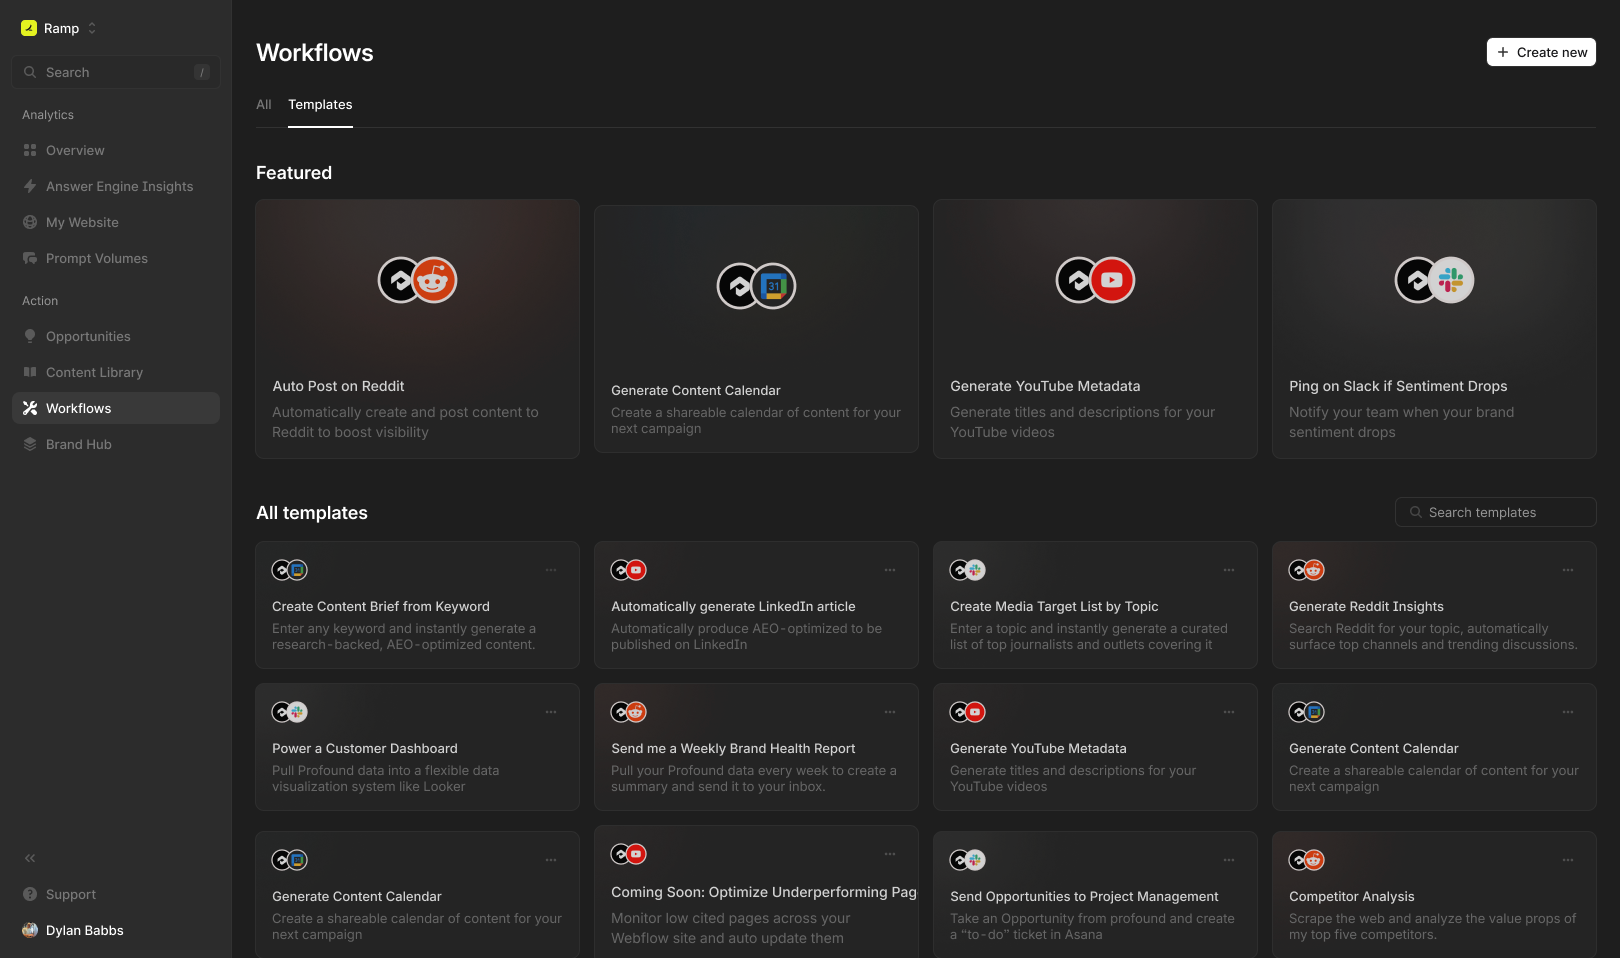Screen dimensions: 1620x958
Task: Click the Opportunities lightbulb icon
Action: [30, 336]
